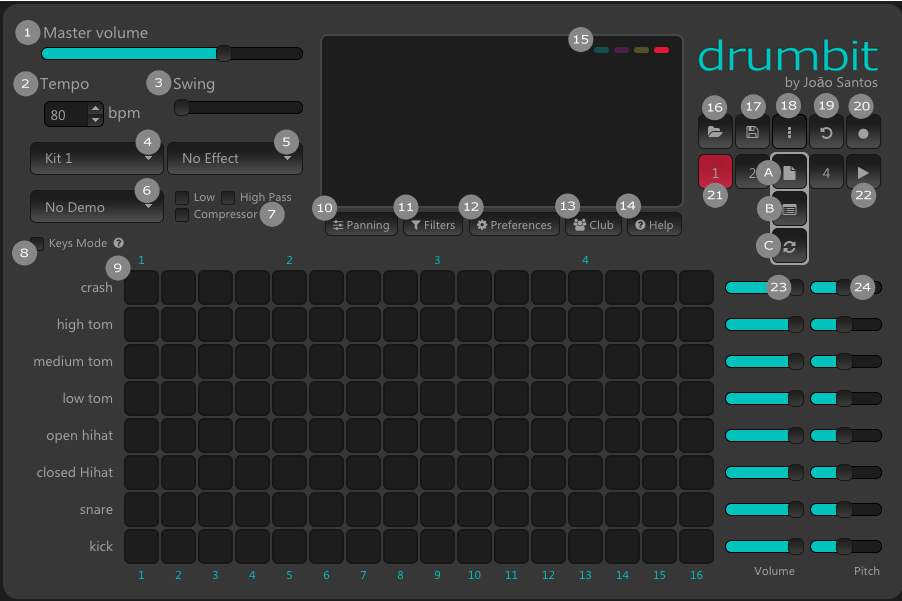Select pattern 4 button
This screenshot has width=902, height=601.
[826, 172]
